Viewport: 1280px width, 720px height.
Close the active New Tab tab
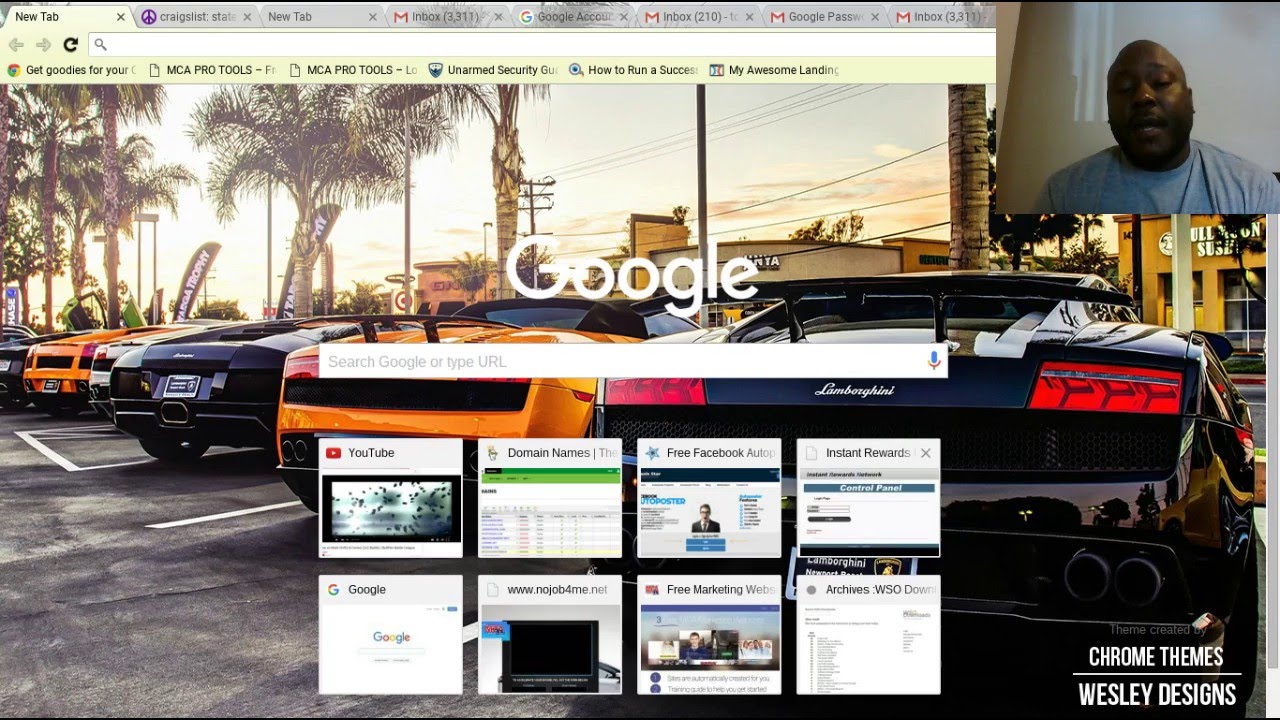(121, 17)
